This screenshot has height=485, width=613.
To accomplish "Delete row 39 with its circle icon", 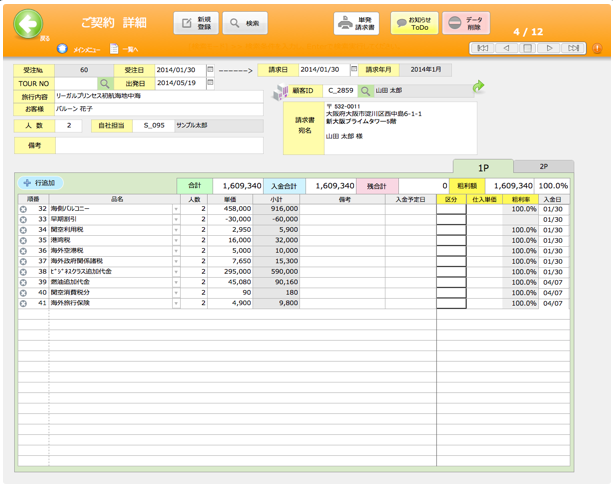I will click(x=23, y=283).
